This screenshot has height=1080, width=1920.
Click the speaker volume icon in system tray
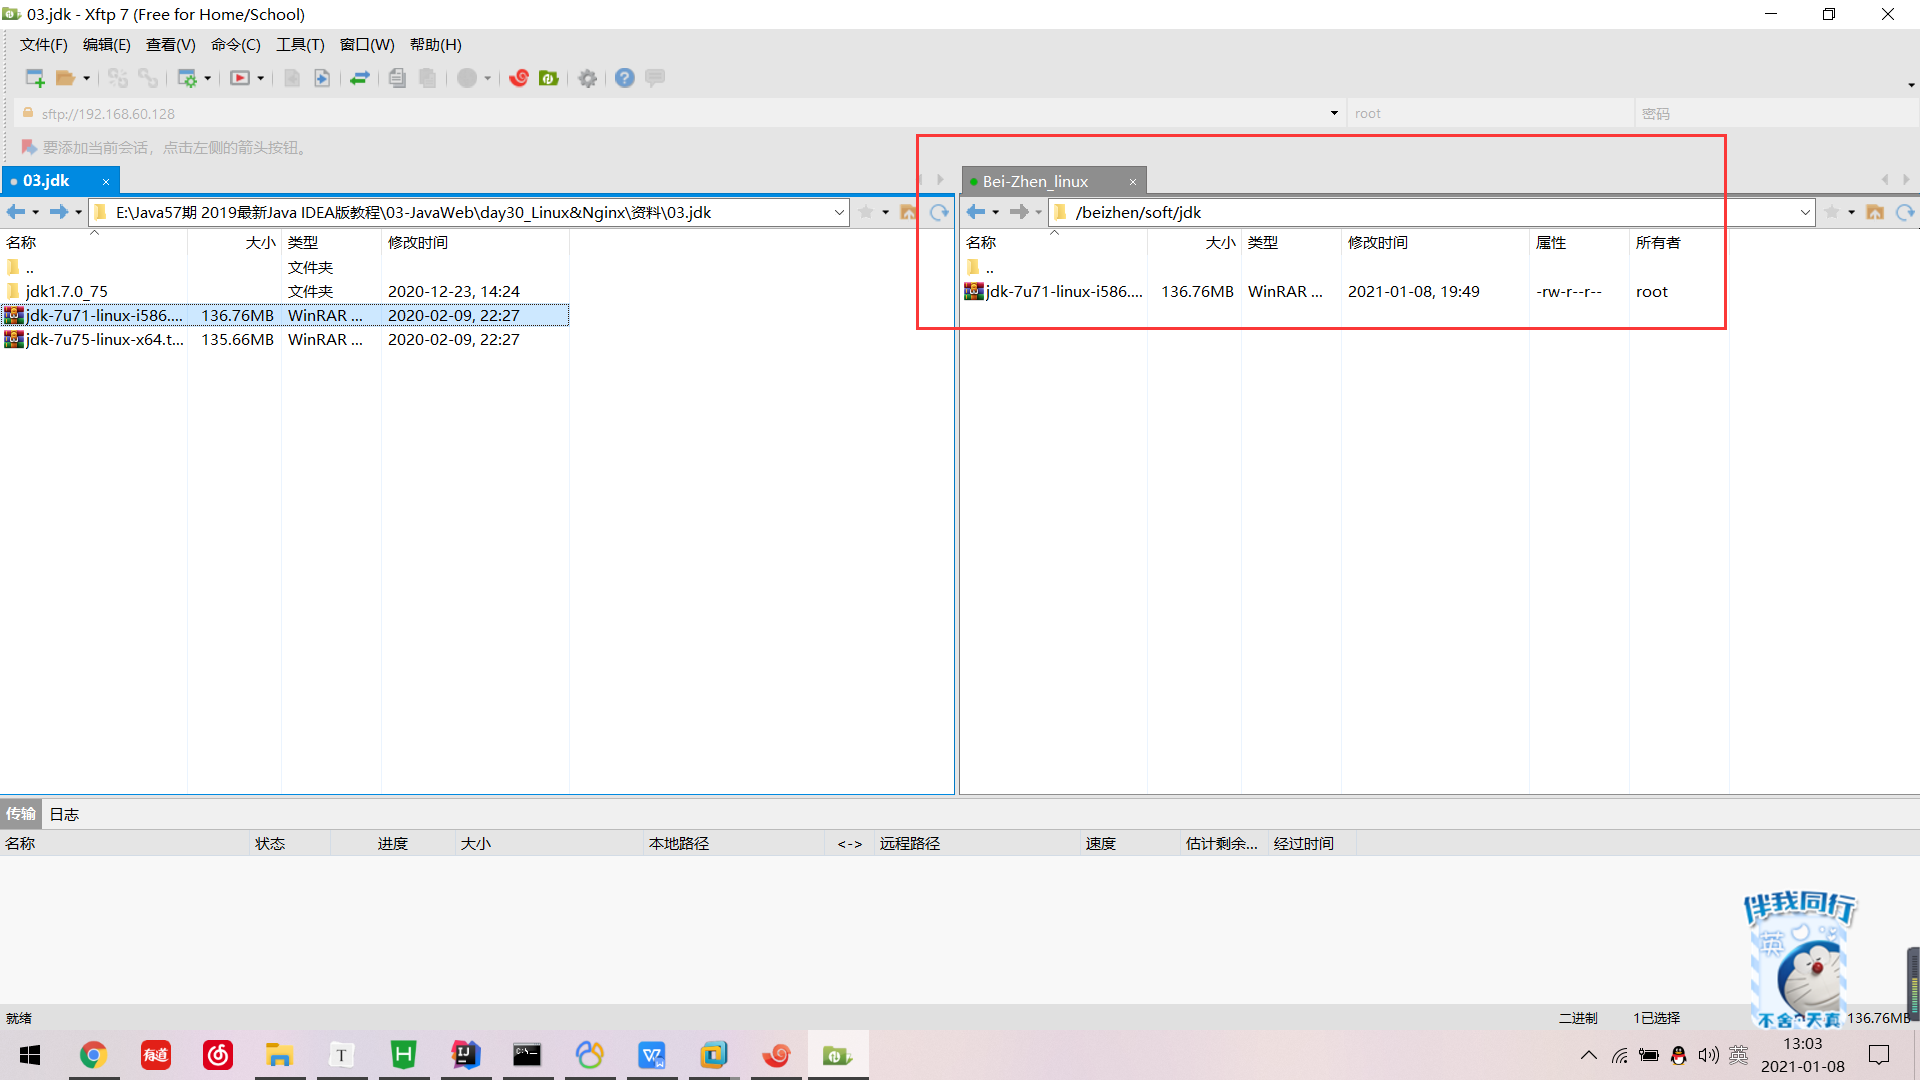point(1708,1055)
